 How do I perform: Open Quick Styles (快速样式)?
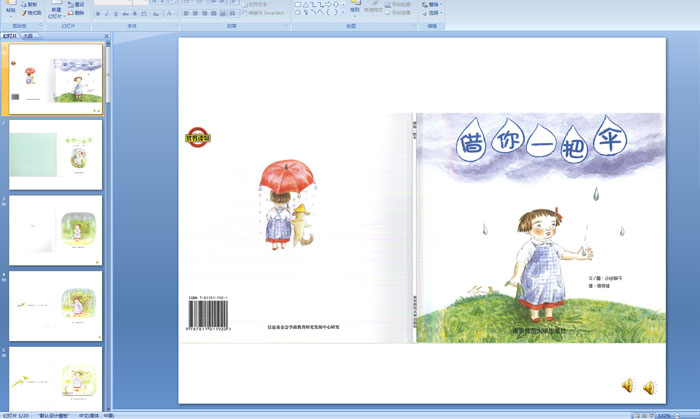tap(373, 10)
